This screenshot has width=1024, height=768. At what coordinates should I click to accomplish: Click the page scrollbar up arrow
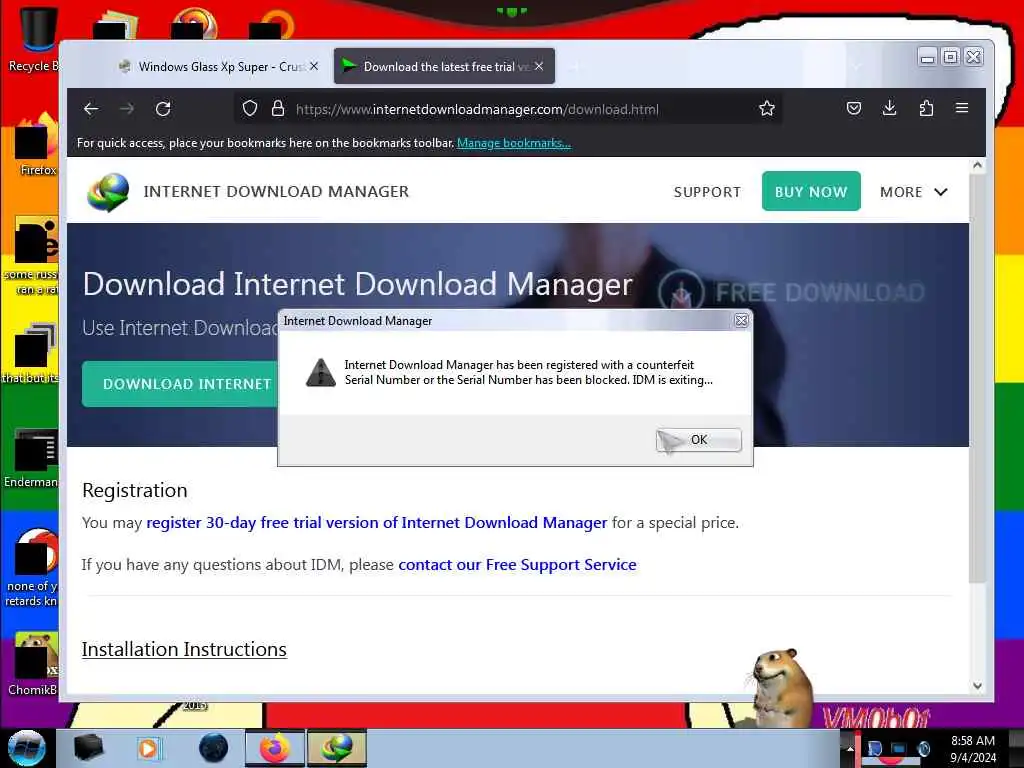977,165
